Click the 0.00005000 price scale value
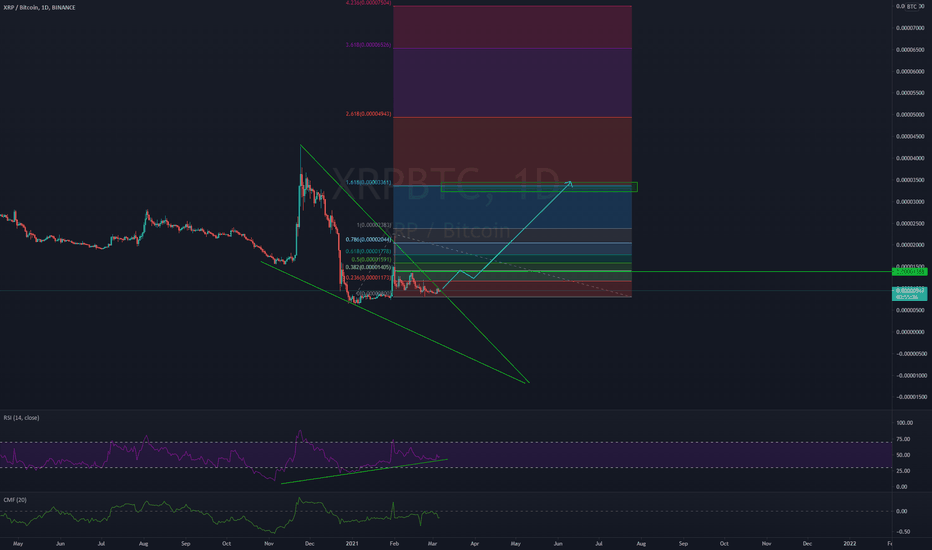Image resolution: width=932 pixels, height=550 pixels. click(x=910, y=115)
